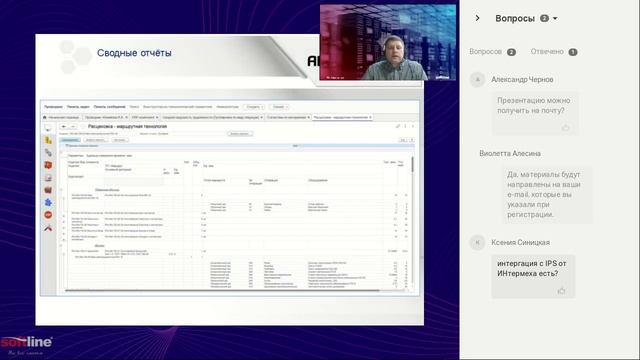Click the question text about интеграция с IPS
Viewport: 640px width, 360px height.
[531, 269]
